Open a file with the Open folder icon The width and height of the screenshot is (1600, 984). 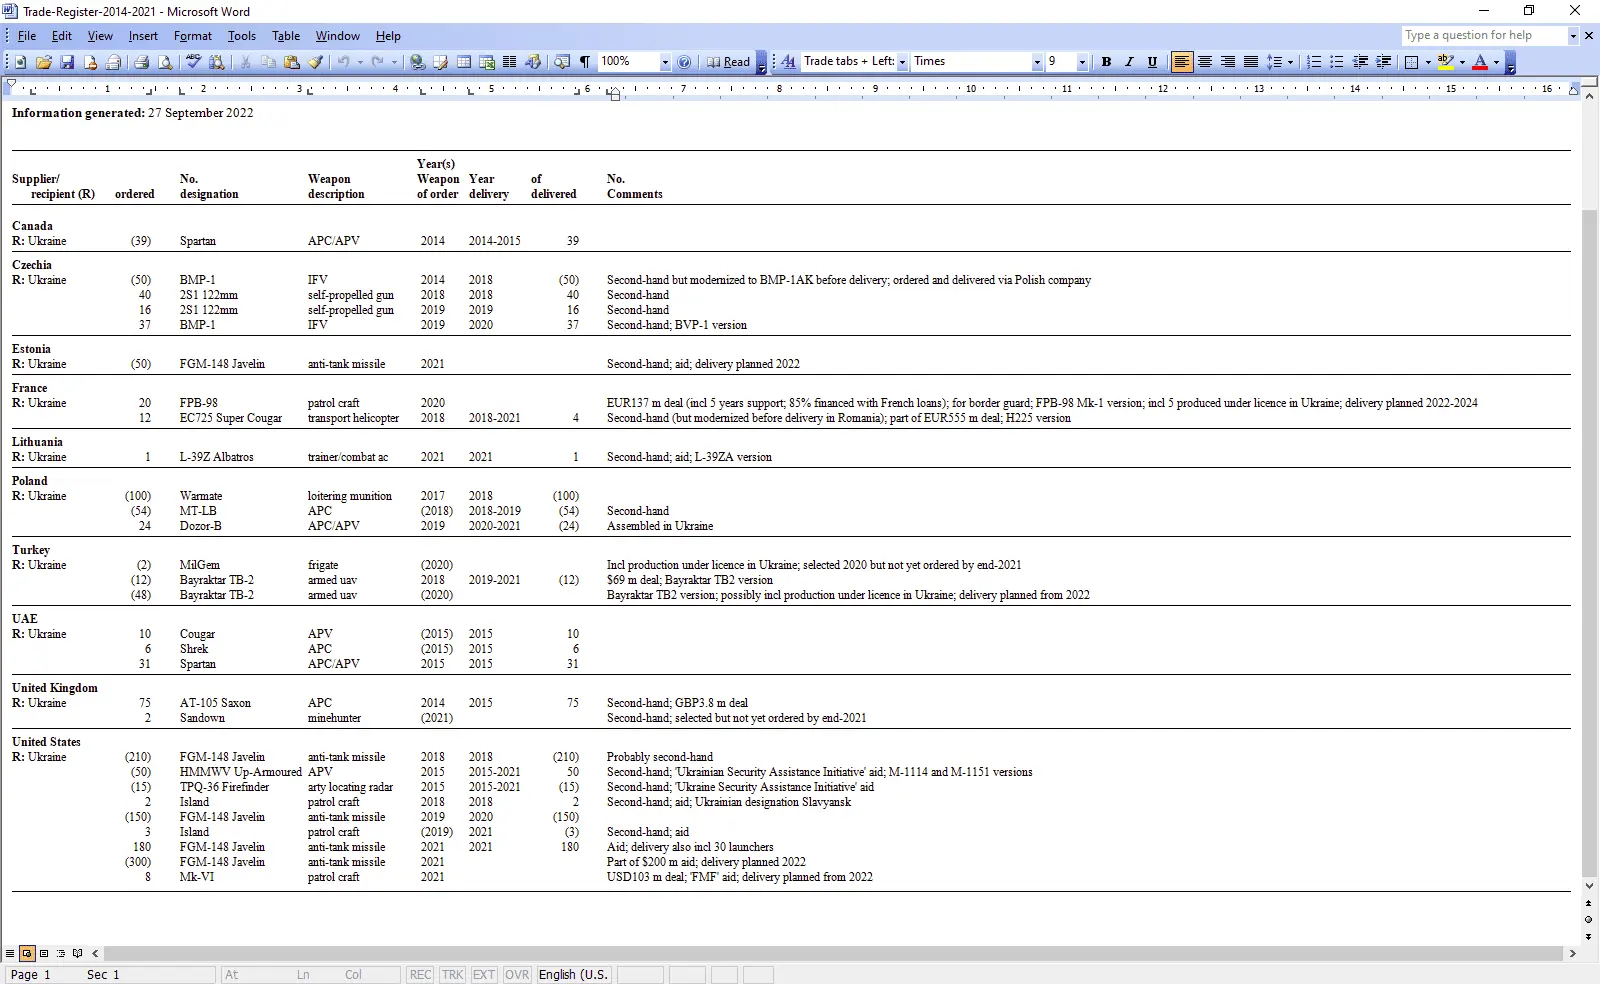[x=44, y=62]
